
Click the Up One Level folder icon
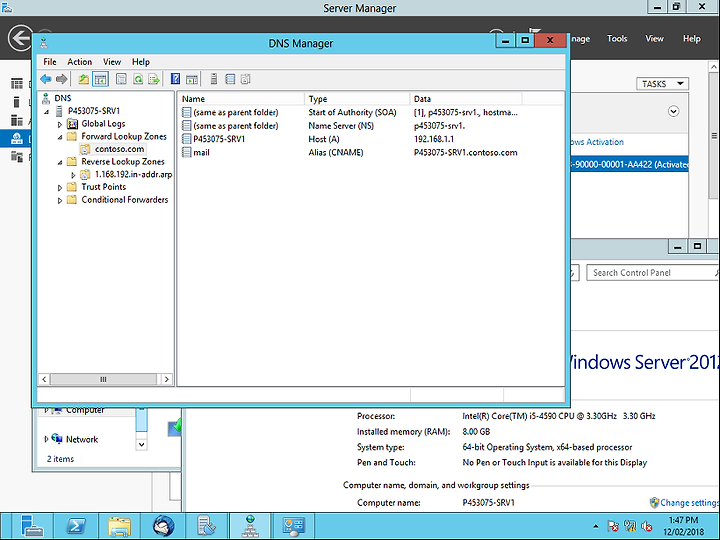tap(84, 79)
